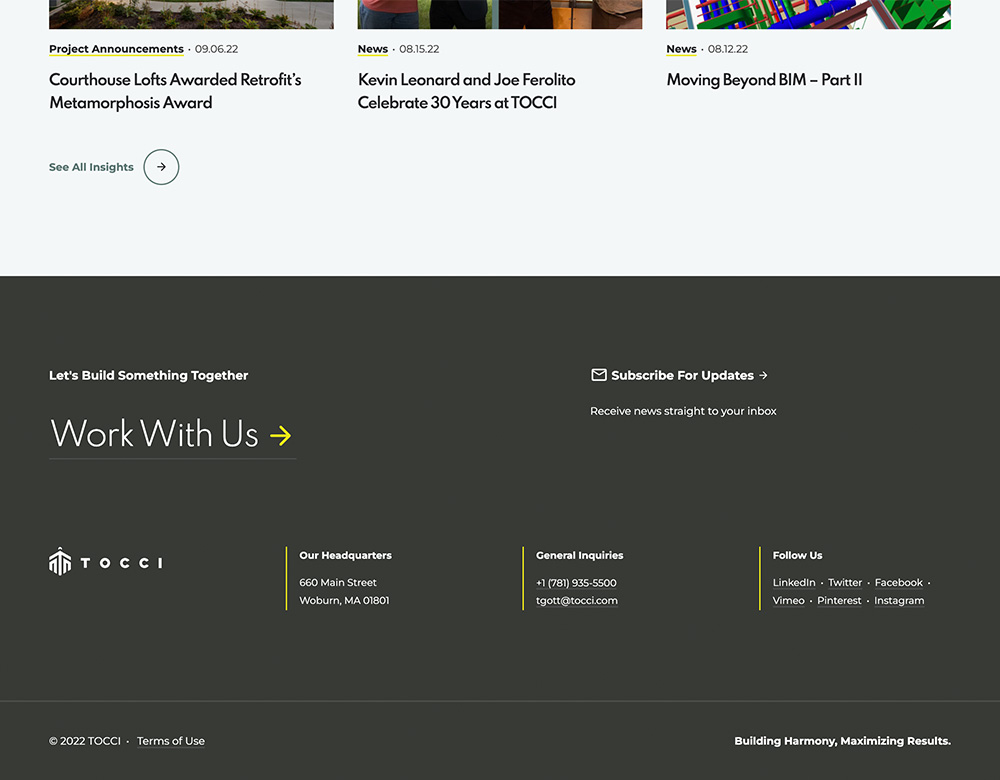Visit the LinkedIn page link
This screenshot has height=780, width=1000.
click(x=794, y=583)
